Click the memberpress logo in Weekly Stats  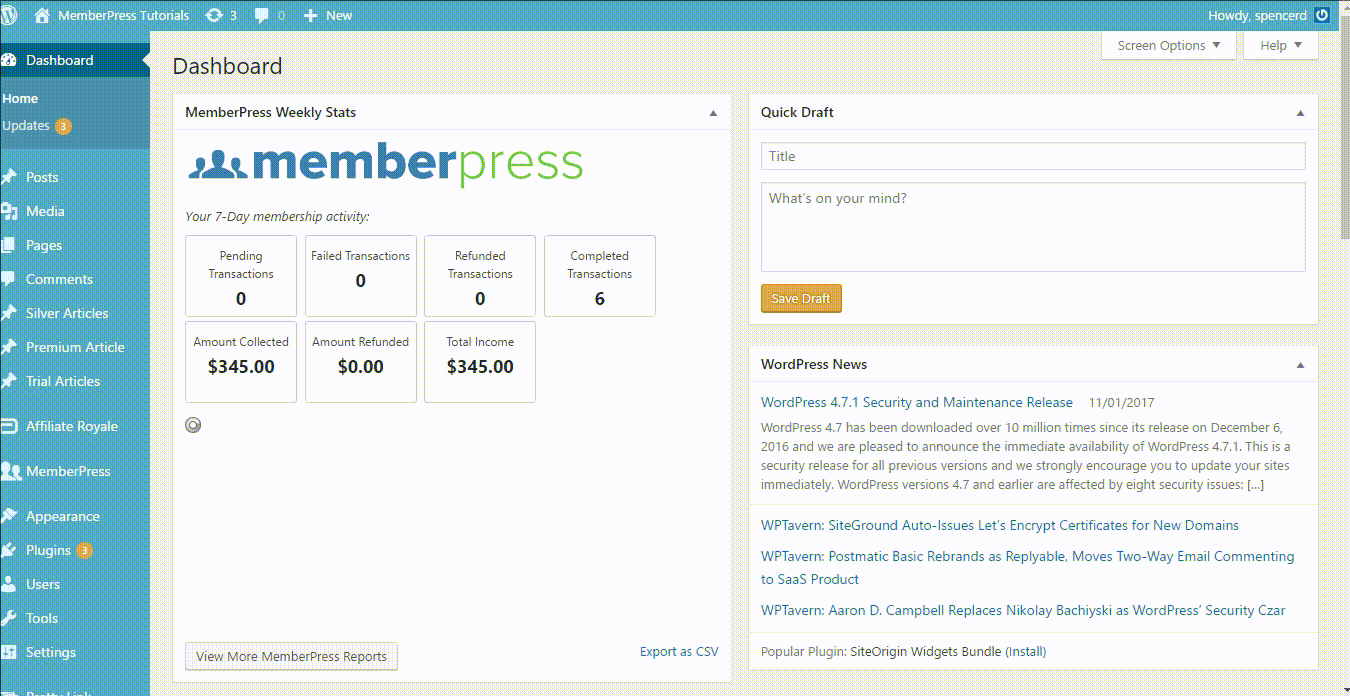[x=385, y=165]
